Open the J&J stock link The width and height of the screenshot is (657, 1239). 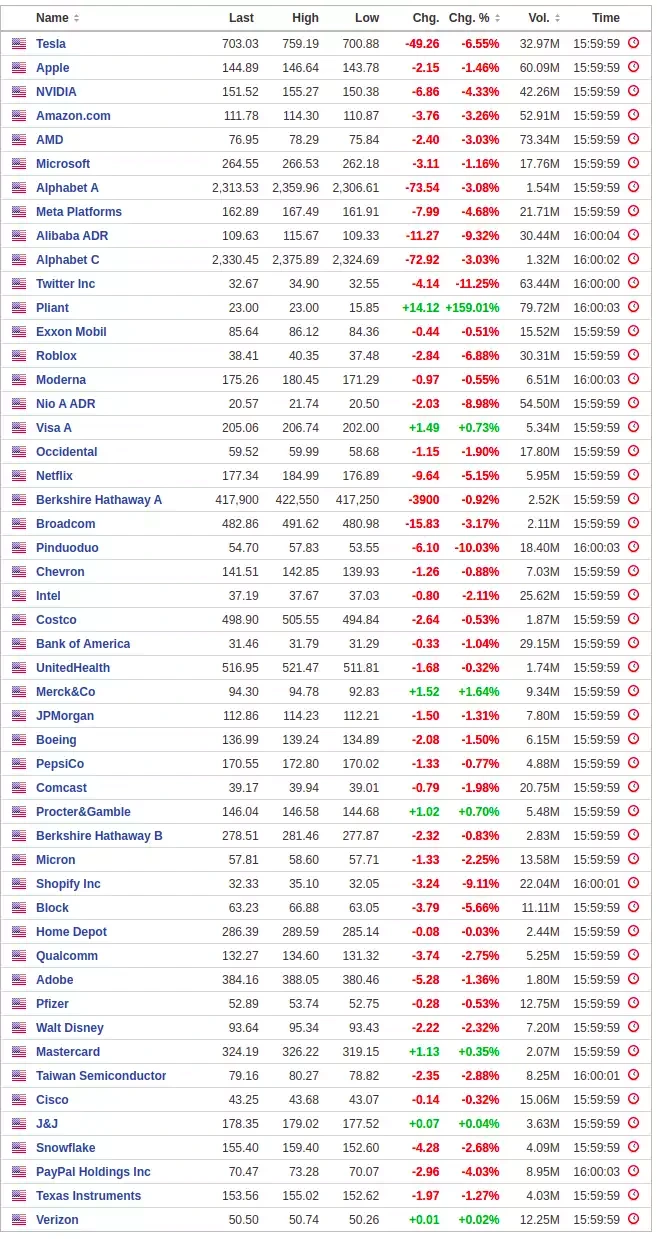pyautogui.click(x=47, y=1124)
